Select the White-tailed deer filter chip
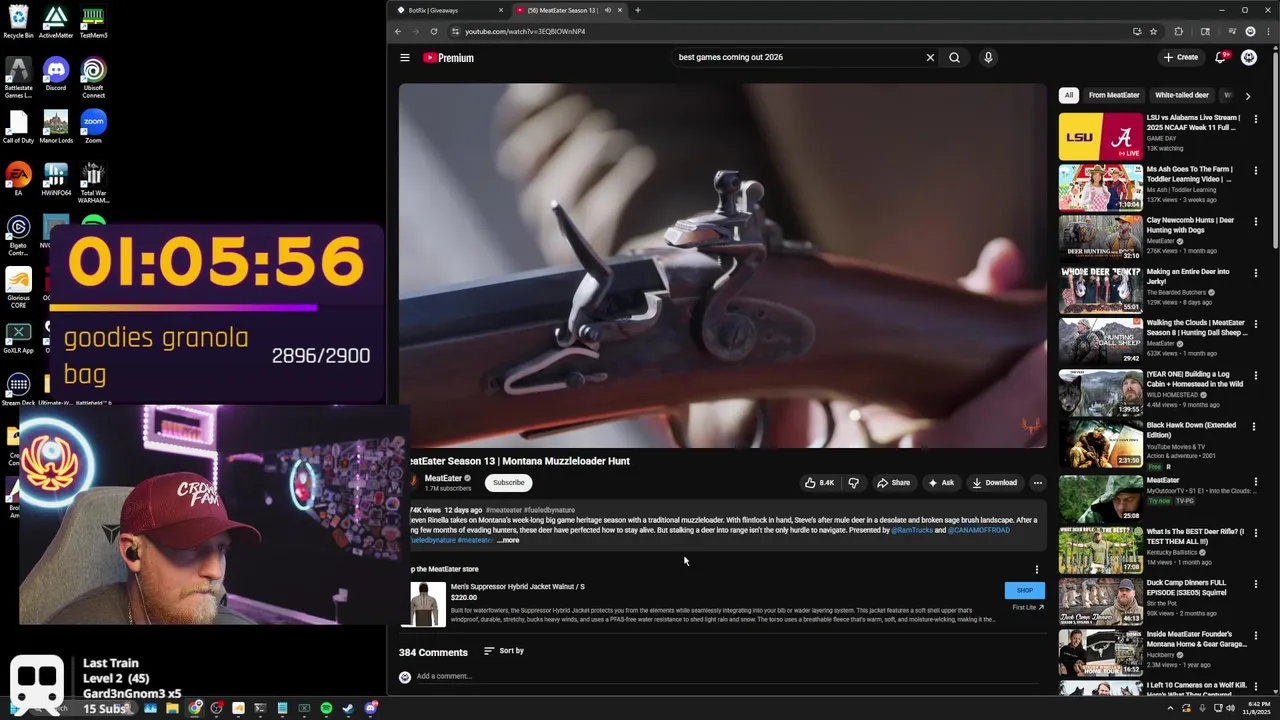 pyautogui.click(x=1182, y=95)
